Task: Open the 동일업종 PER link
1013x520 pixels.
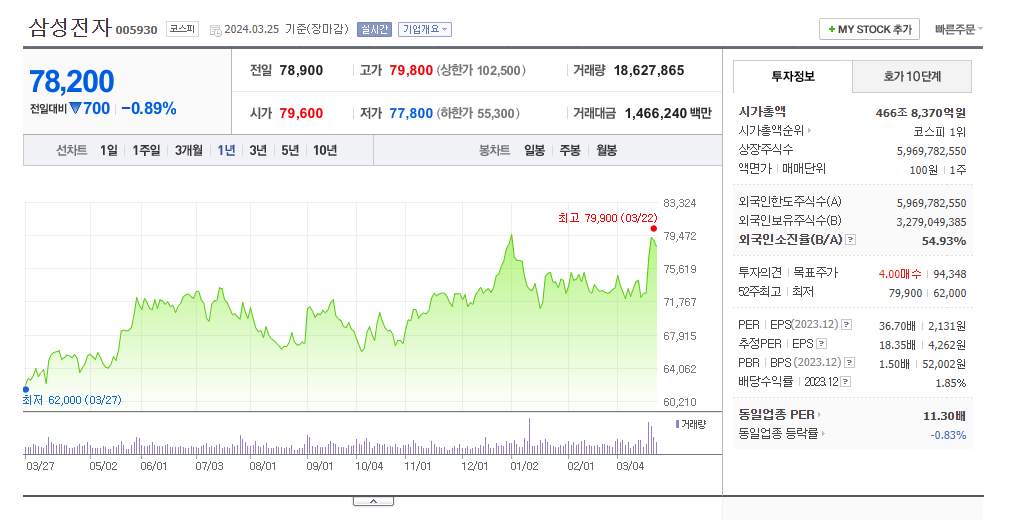Action: click(x=780, y=415)
